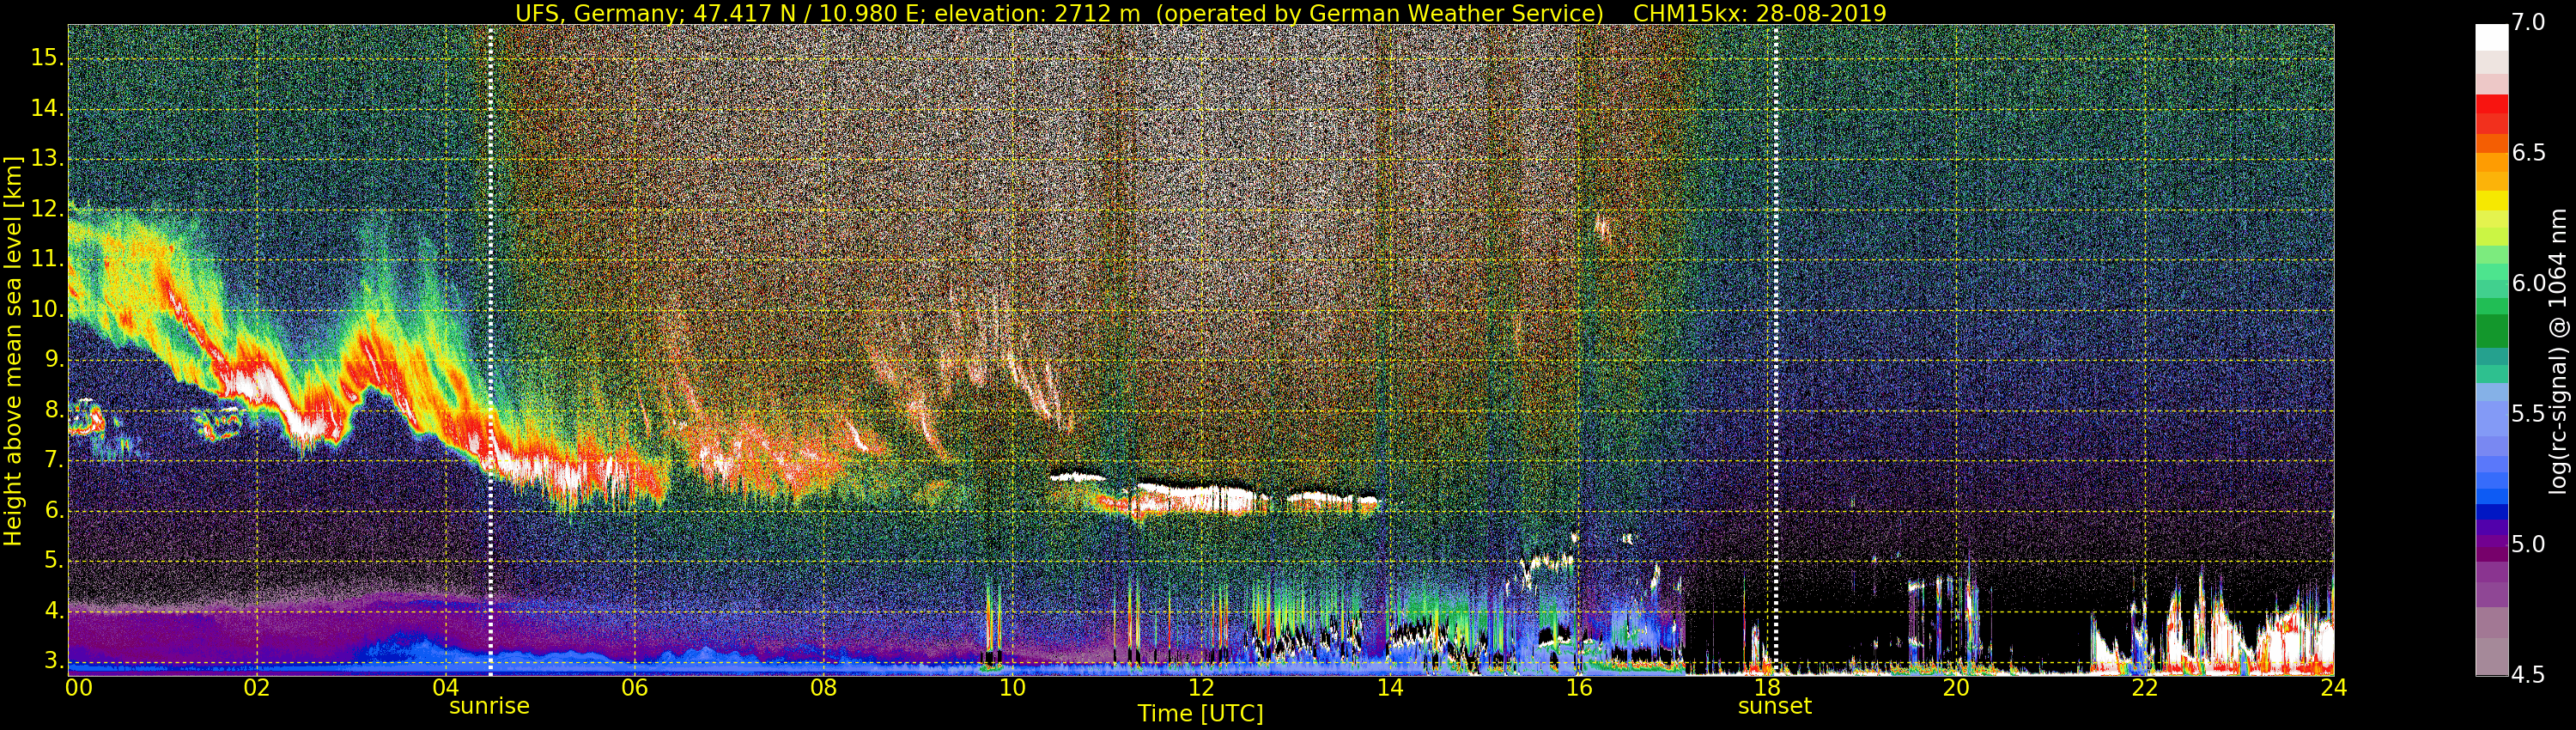Click the "5.0" colorbar value

click(2529, 545)
